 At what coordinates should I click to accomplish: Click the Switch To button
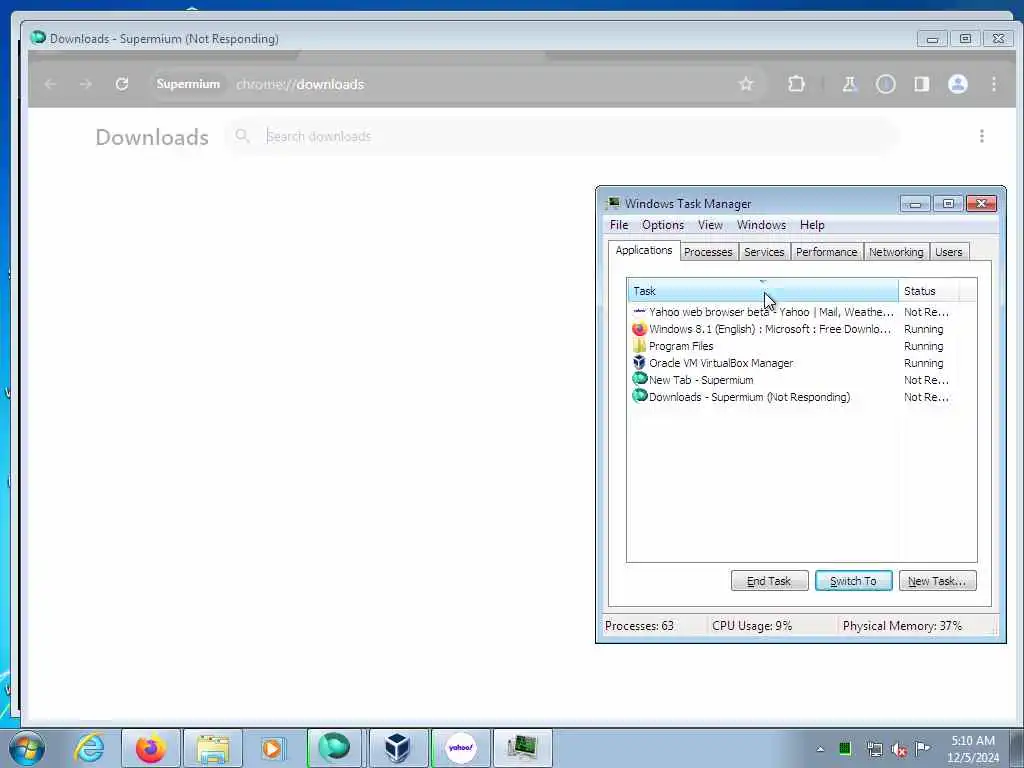(853, 581)
